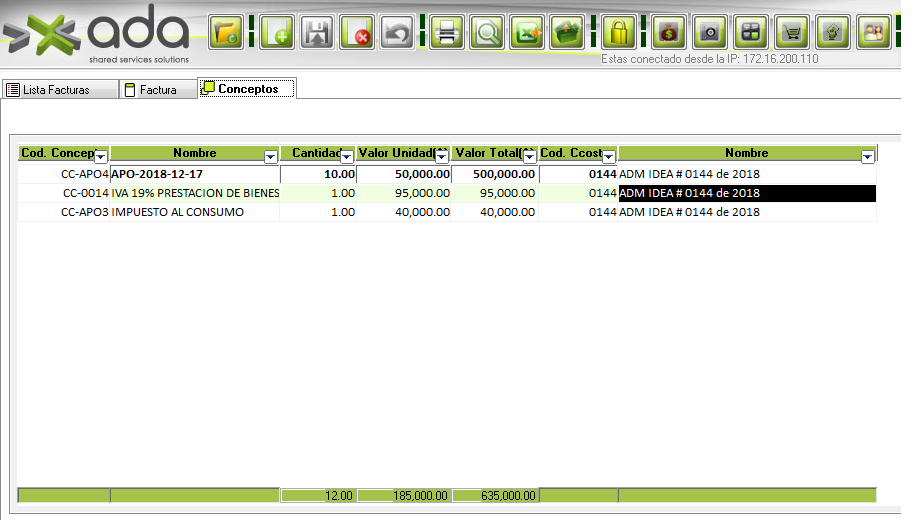Viewport: 920px width, 528px height.
Task: Click the shopping cart icon
Action: click(x=792, y=32)
